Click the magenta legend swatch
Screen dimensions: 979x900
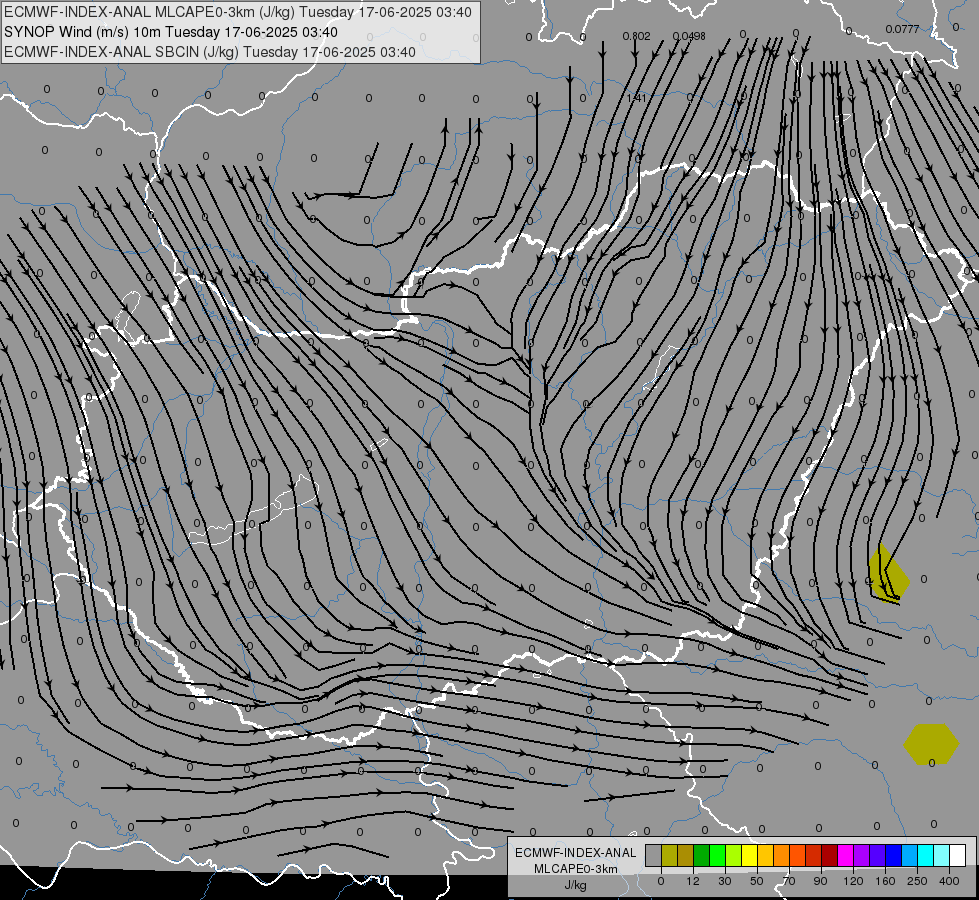pyautogui.click(x=845, y=856)
